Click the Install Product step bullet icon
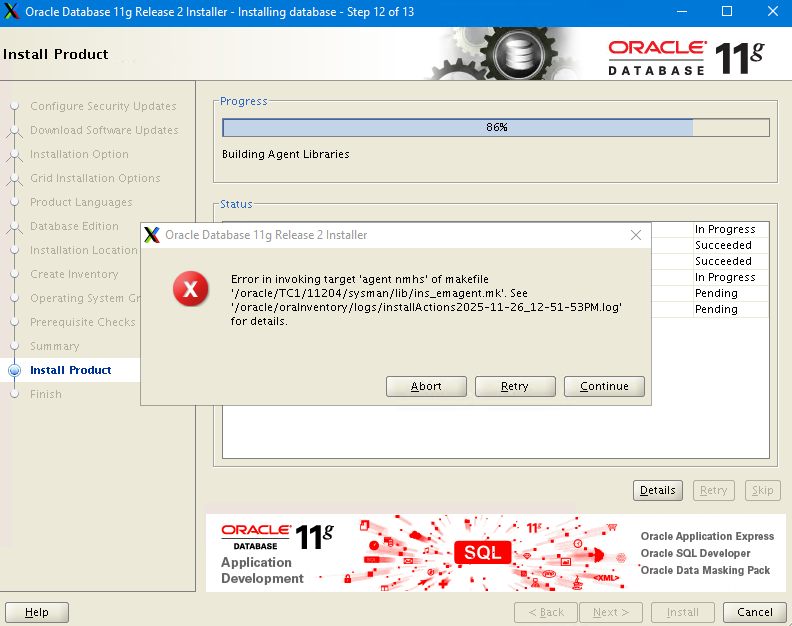Image resolution: width=792 pixels, height=626 pixels. 15,370
